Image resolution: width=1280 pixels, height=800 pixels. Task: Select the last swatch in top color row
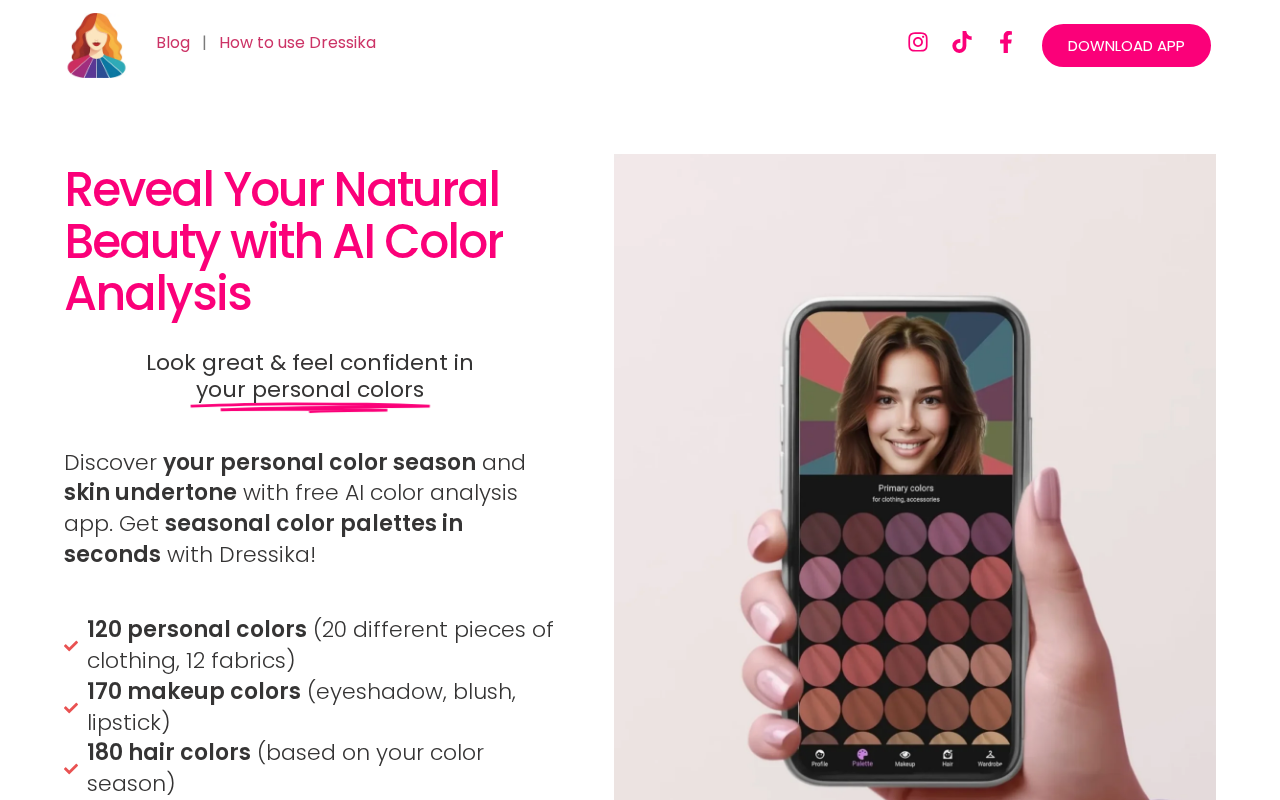click(990, 532)
